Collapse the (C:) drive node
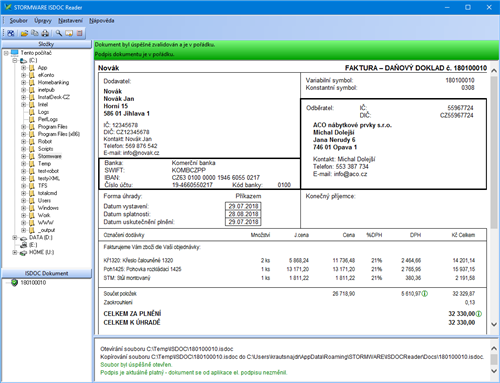The image size is (500, 383). click(x=15, y=60)
